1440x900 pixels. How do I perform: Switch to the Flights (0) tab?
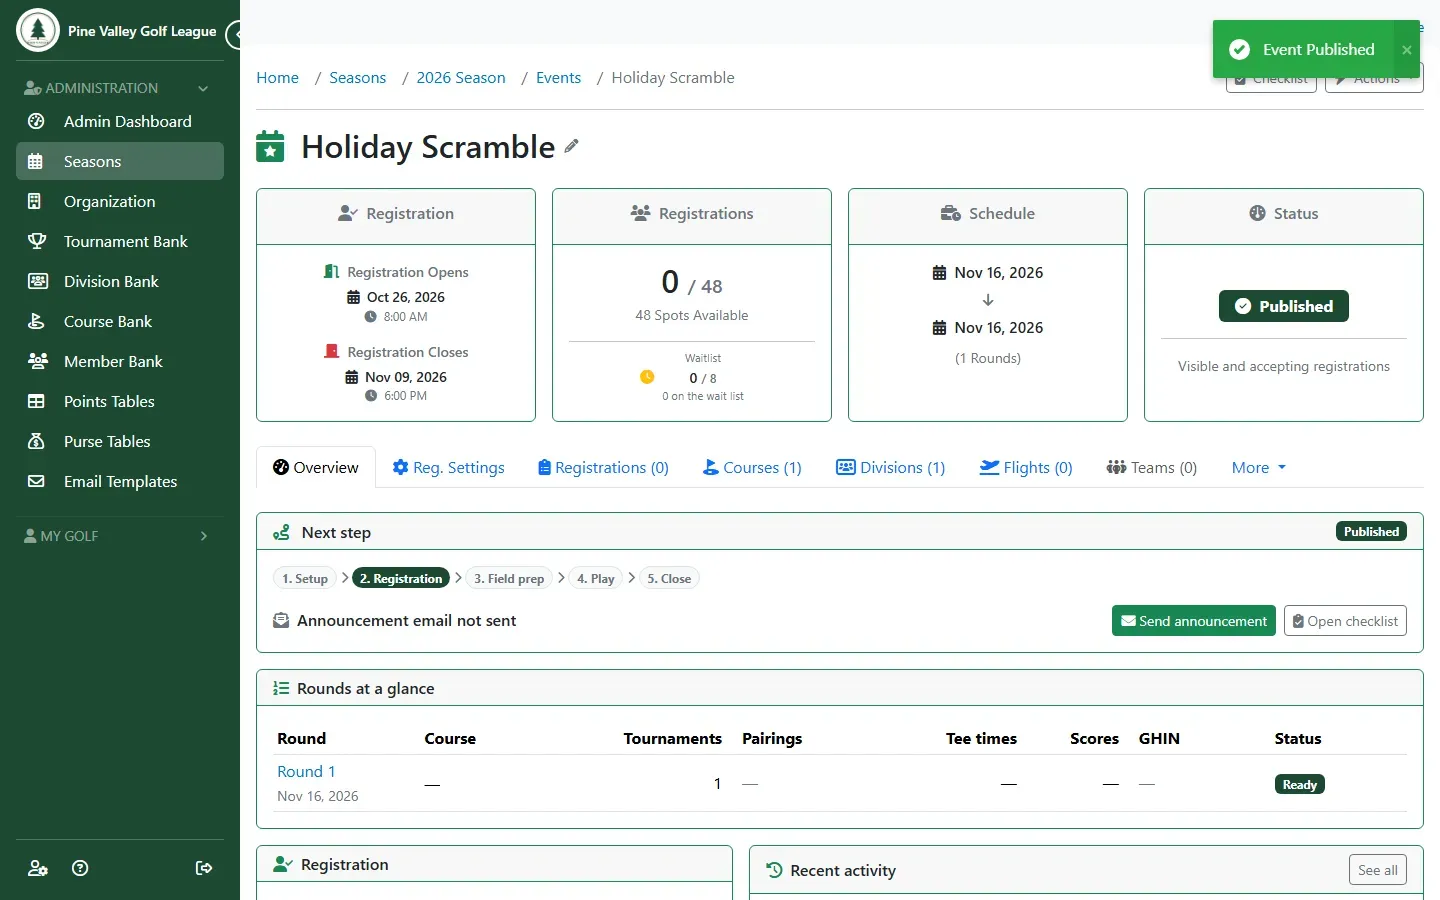[x=1026, y=467]
